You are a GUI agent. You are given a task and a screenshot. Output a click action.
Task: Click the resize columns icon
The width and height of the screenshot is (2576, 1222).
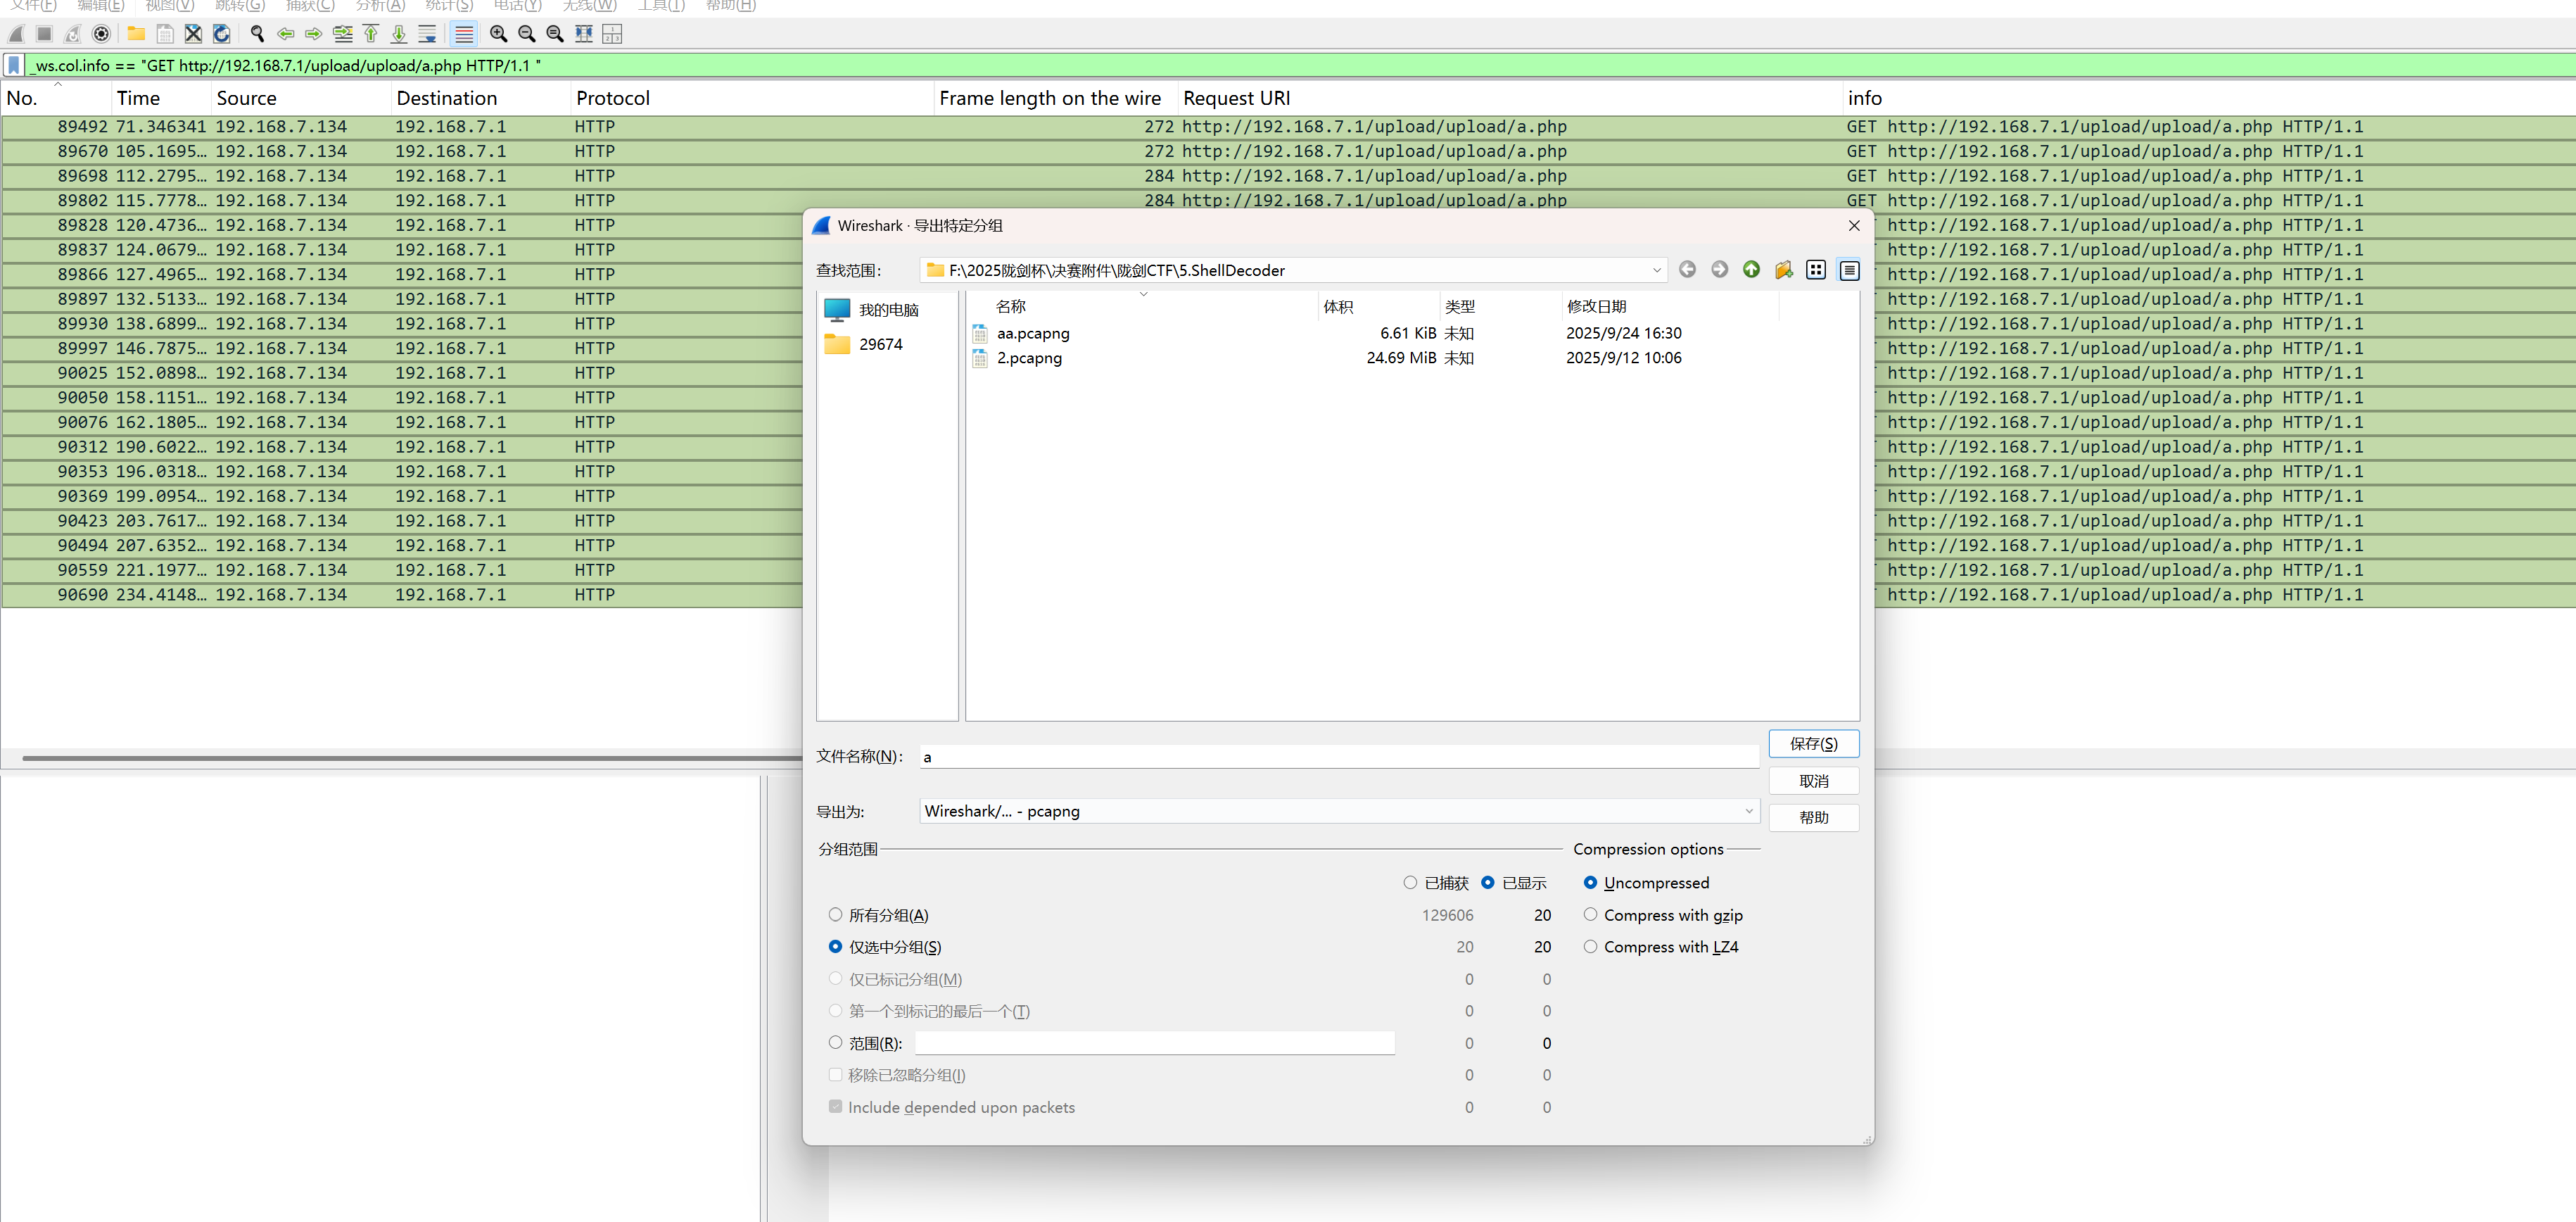(584, 34)
